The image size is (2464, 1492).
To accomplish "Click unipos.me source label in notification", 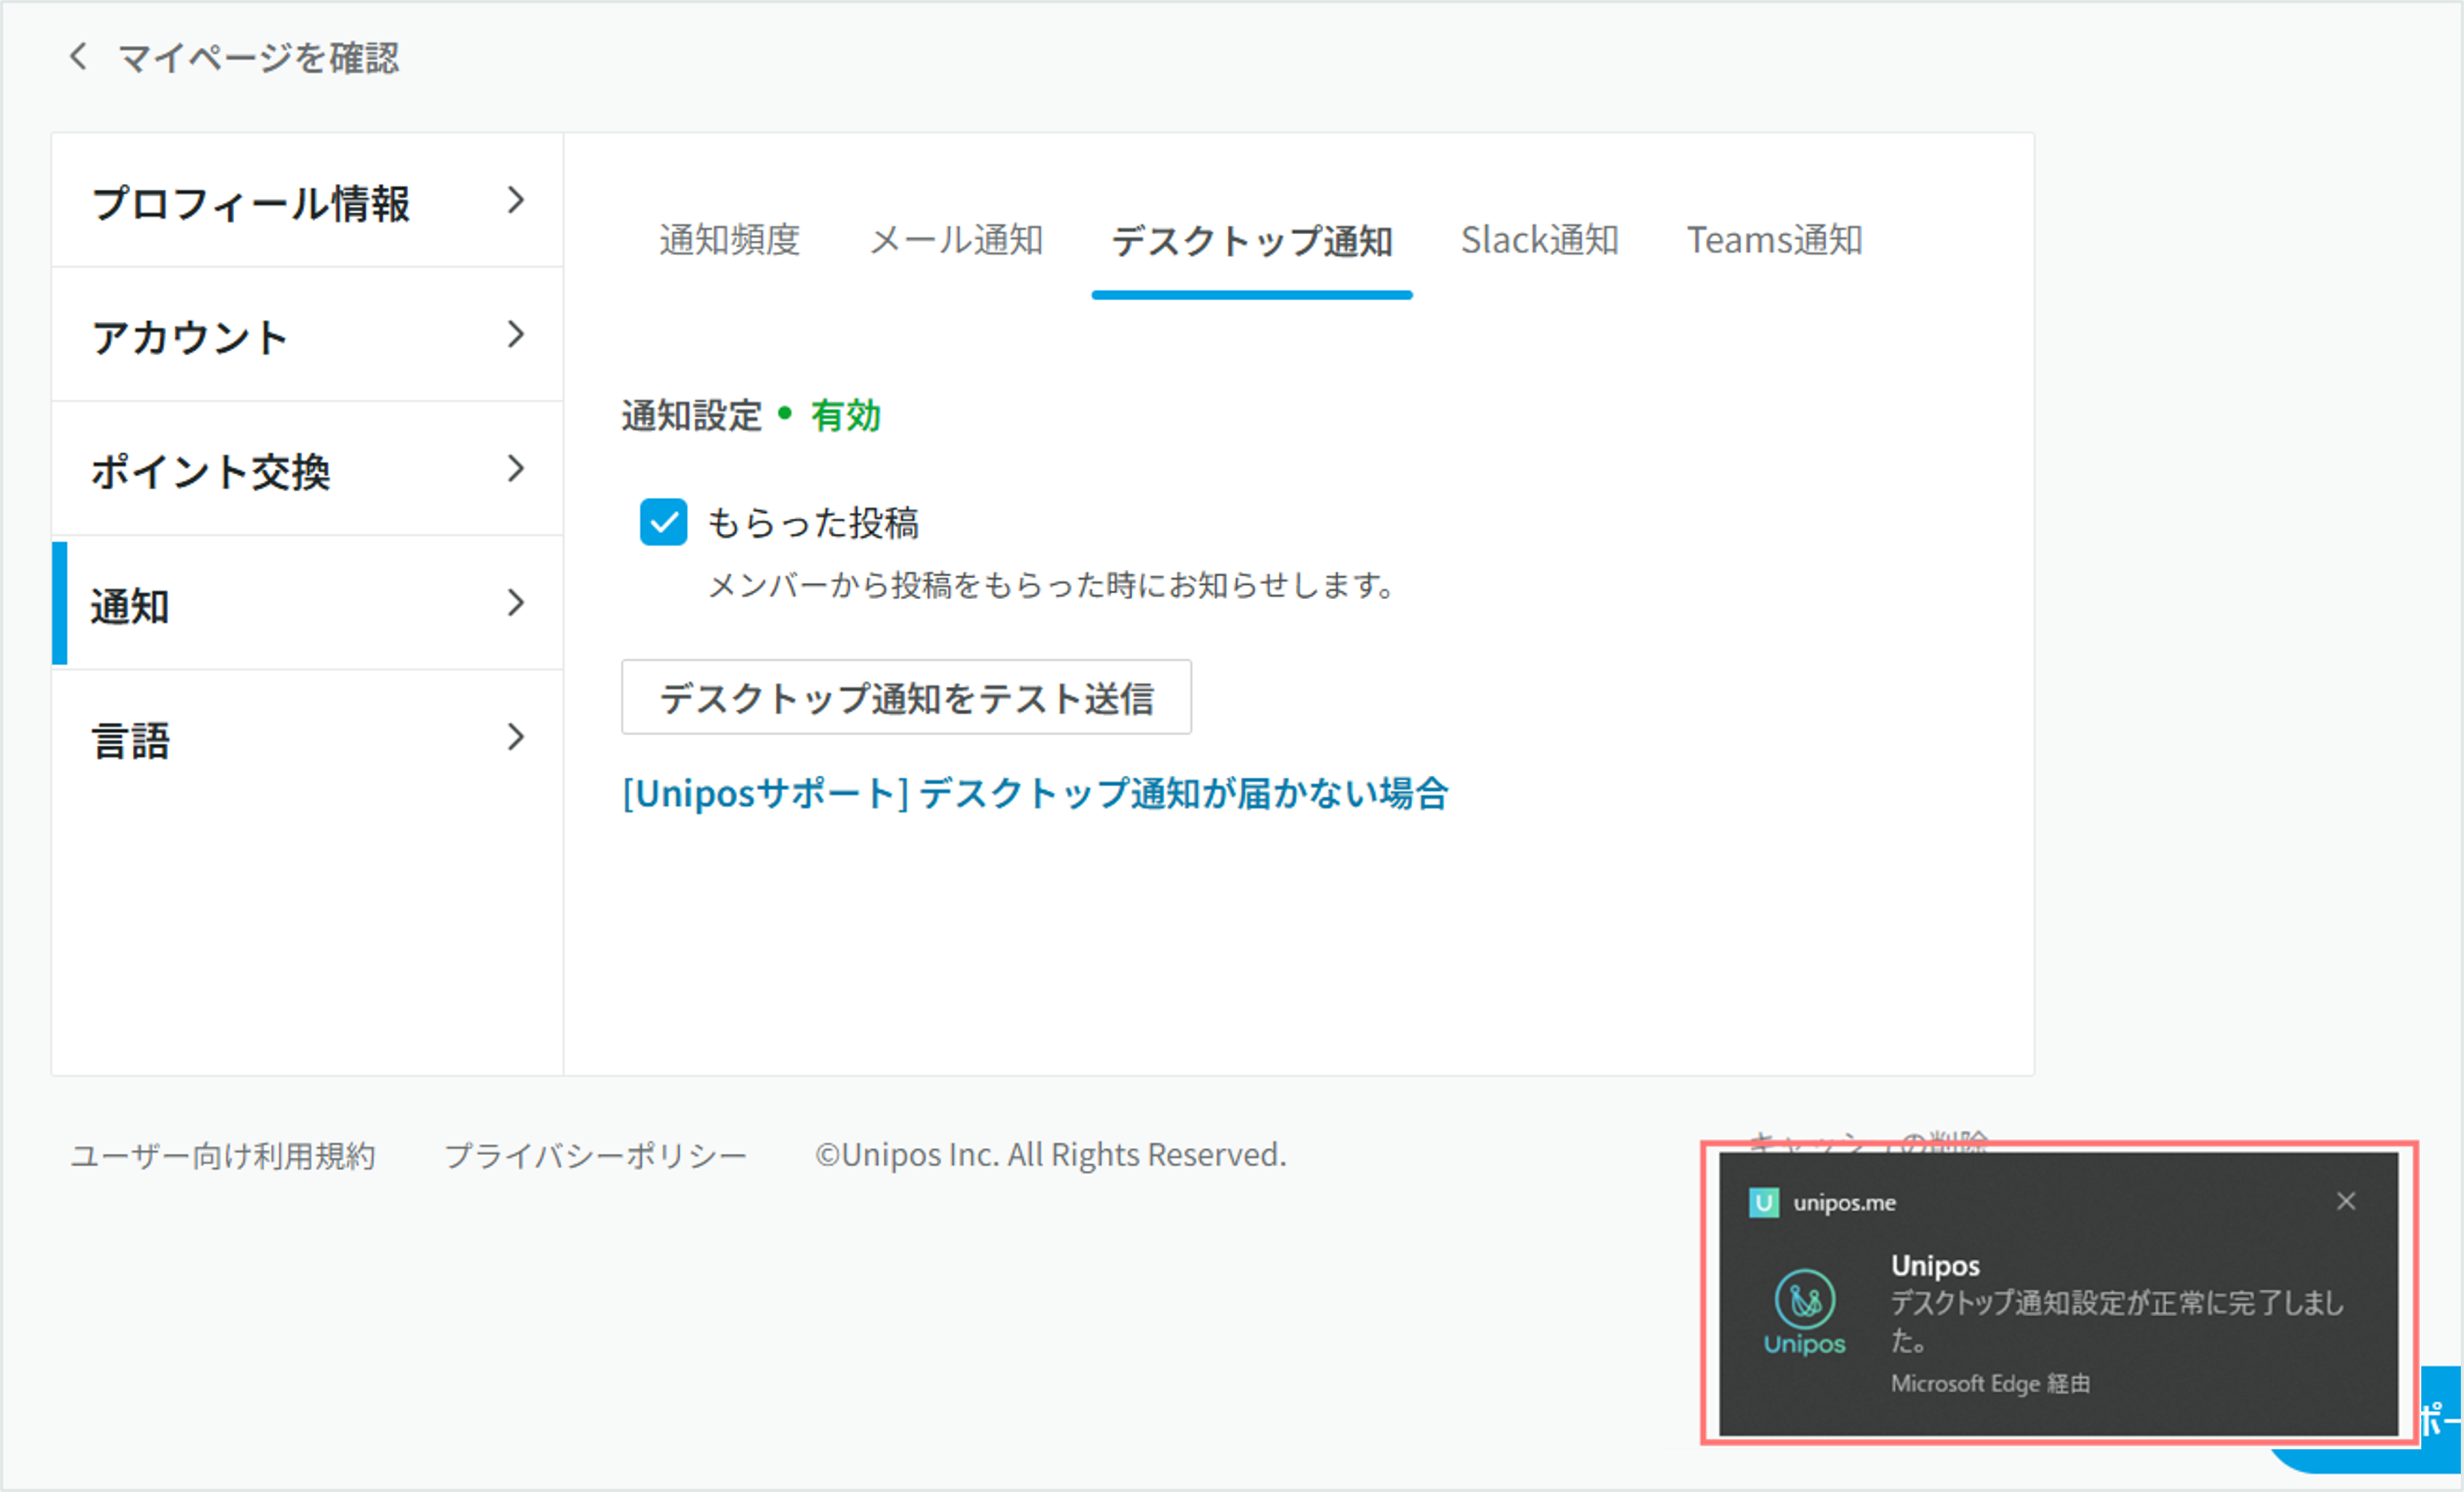I will click(1844, 1202).
